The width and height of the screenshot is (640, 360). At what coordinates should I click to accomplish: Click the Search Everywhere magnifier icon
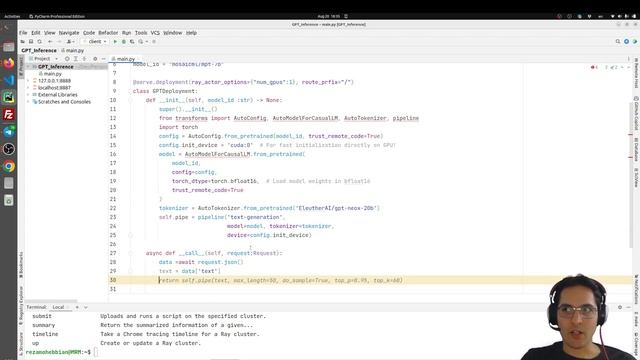tap(618, 42)
